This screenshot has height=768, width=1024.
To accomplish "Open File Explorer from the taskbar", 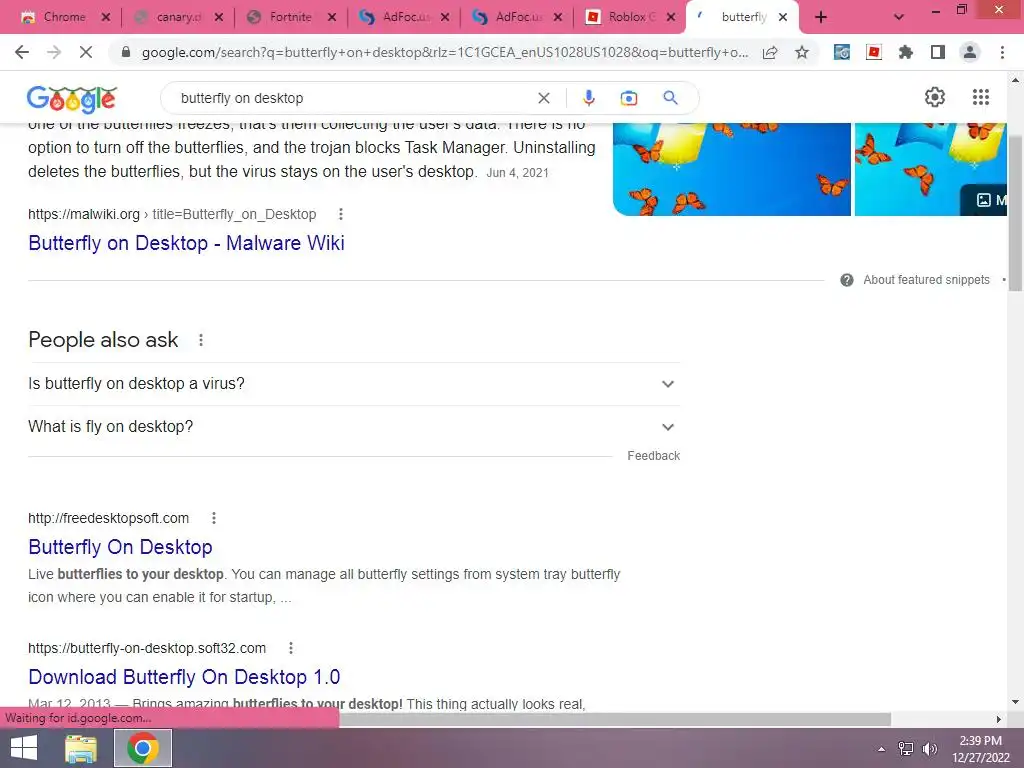I will click(x=81, y=748).
